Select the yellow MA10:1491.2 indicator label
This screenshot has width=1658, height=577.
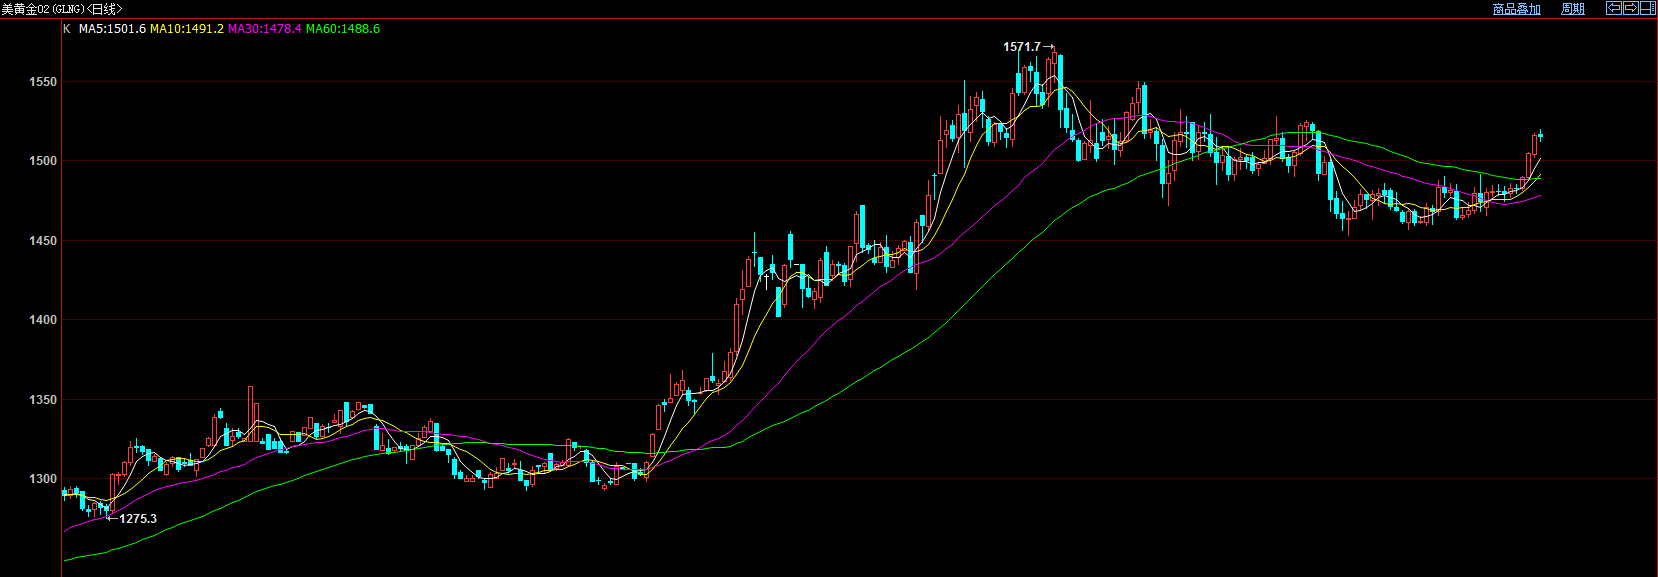[x=186, y=29]
